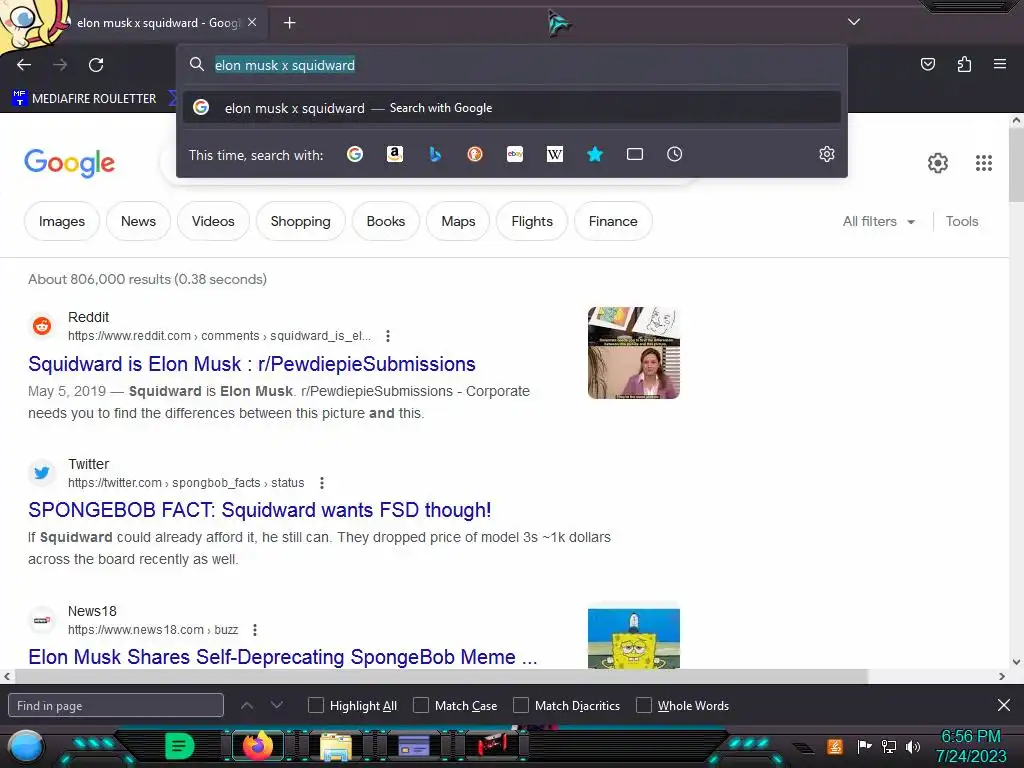Search this time with eBay icon

pyautogui.click(x=515, y=154)
